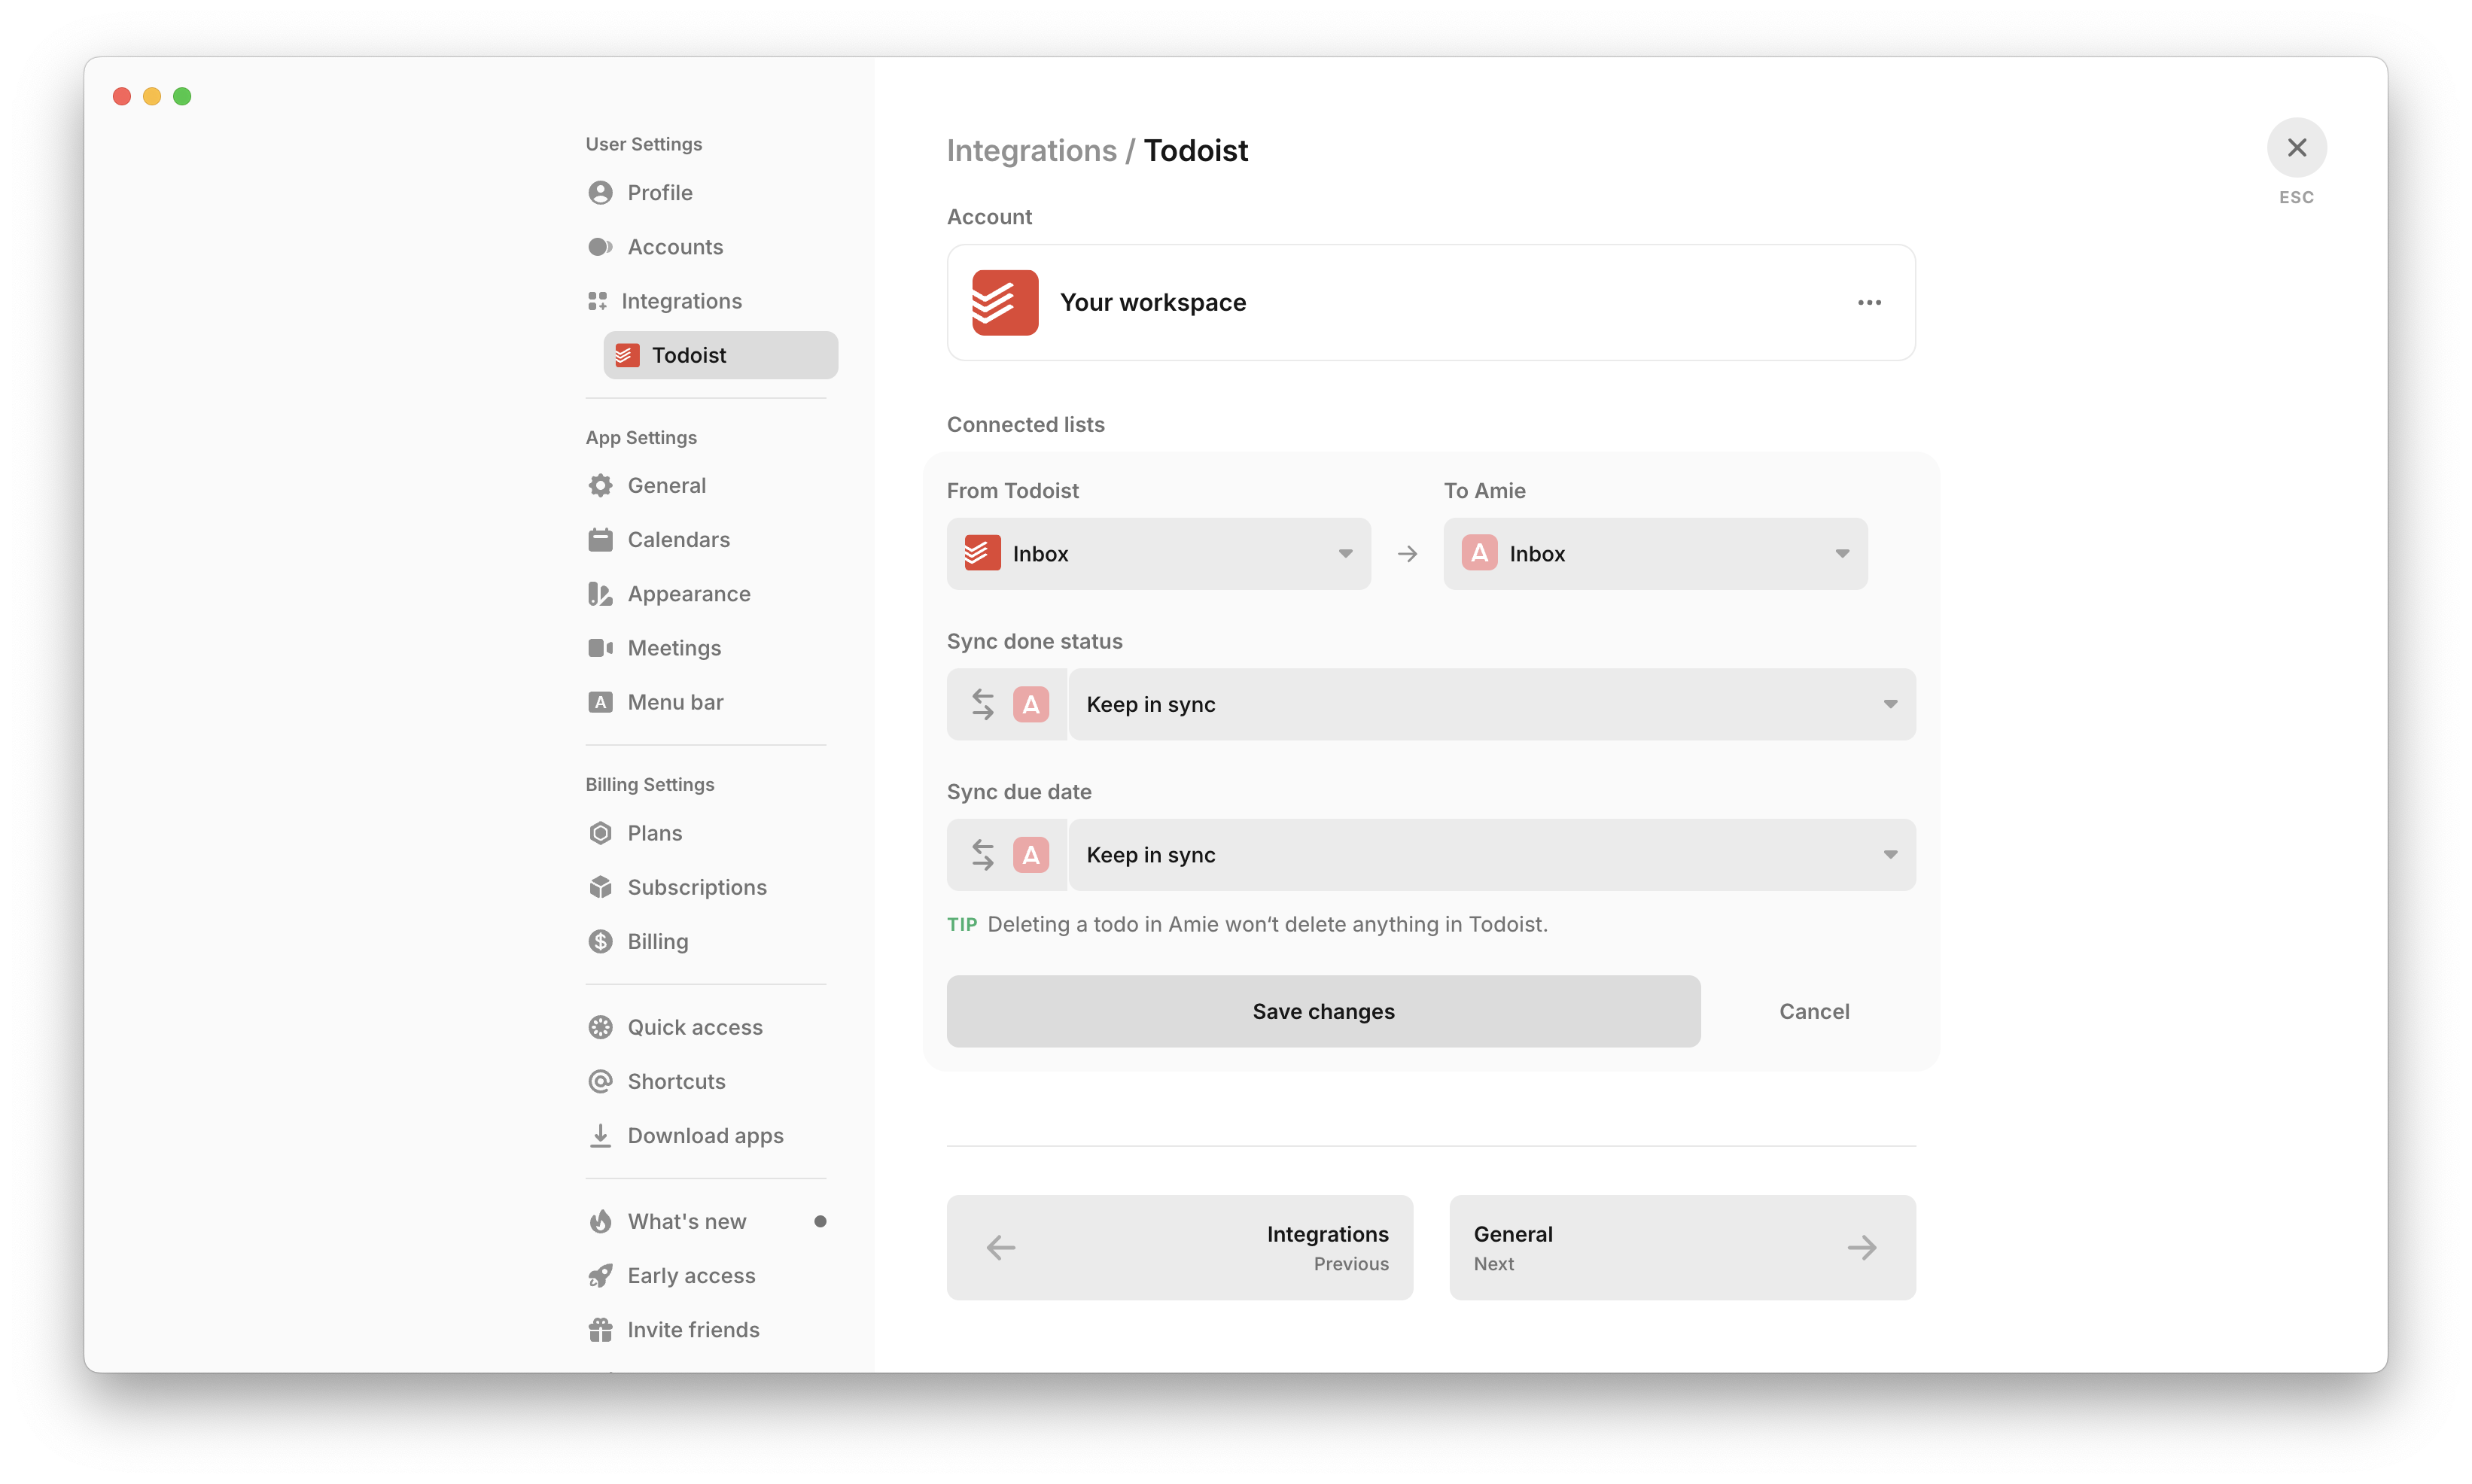The width and height of the screenshot is (2472, 1484).
Task: Click the Invite friends gift icon
Action: (x=600, y=1330)
